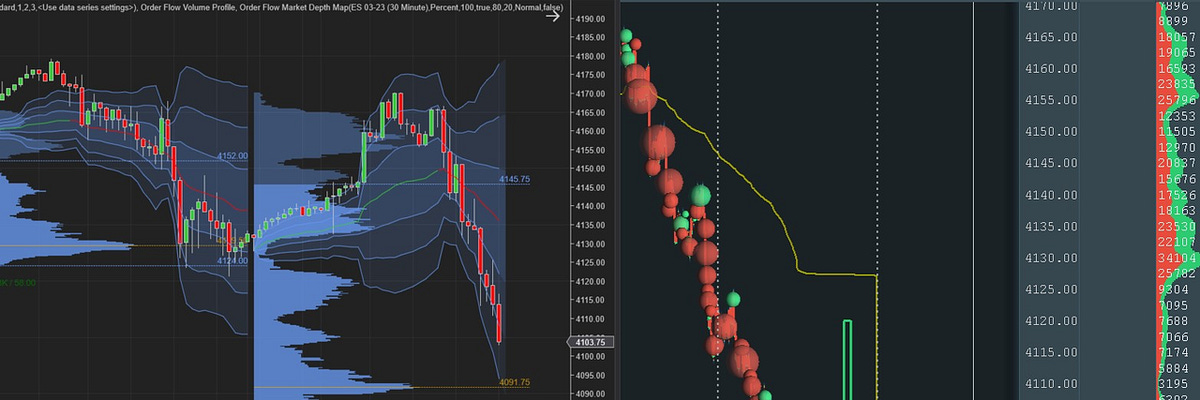Click the 4130.00 price in right ladder
The height and width of the screenshot is (400, 1200).
point(1051,258)
